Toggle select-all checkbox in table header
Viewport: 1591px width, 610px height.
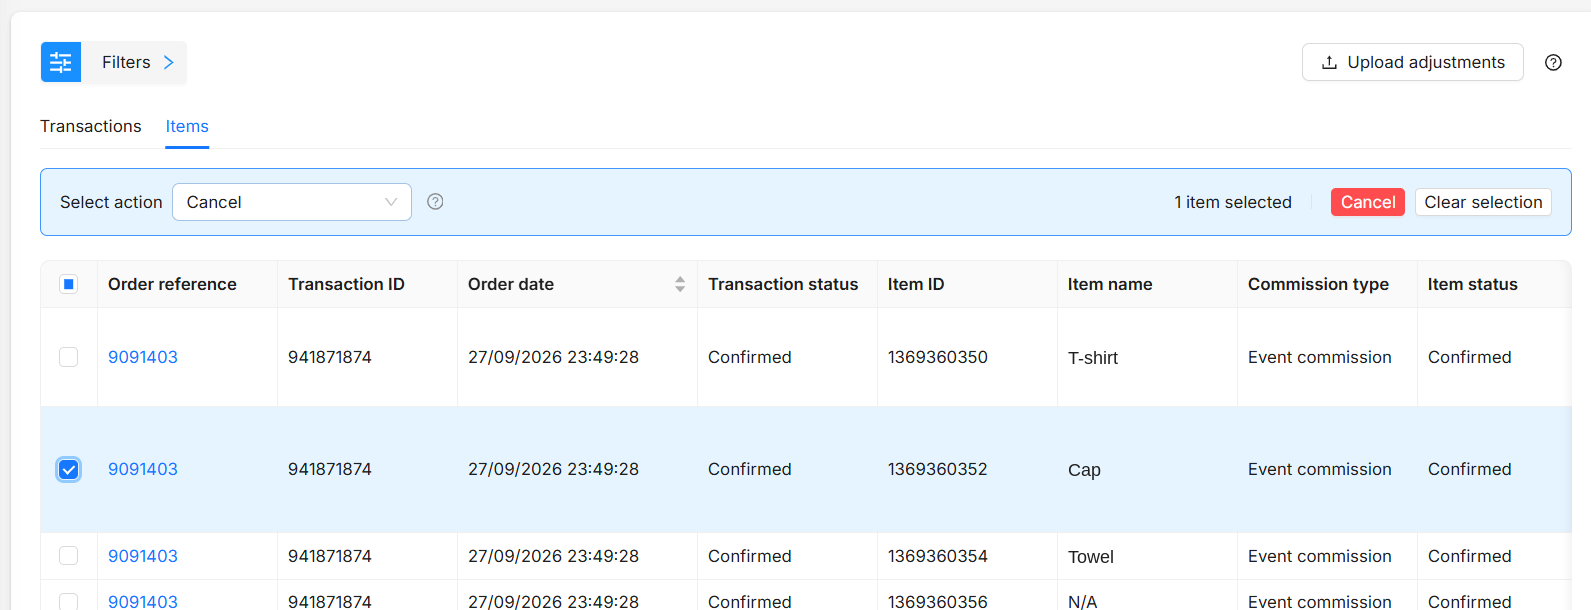[x=69, y=284]
